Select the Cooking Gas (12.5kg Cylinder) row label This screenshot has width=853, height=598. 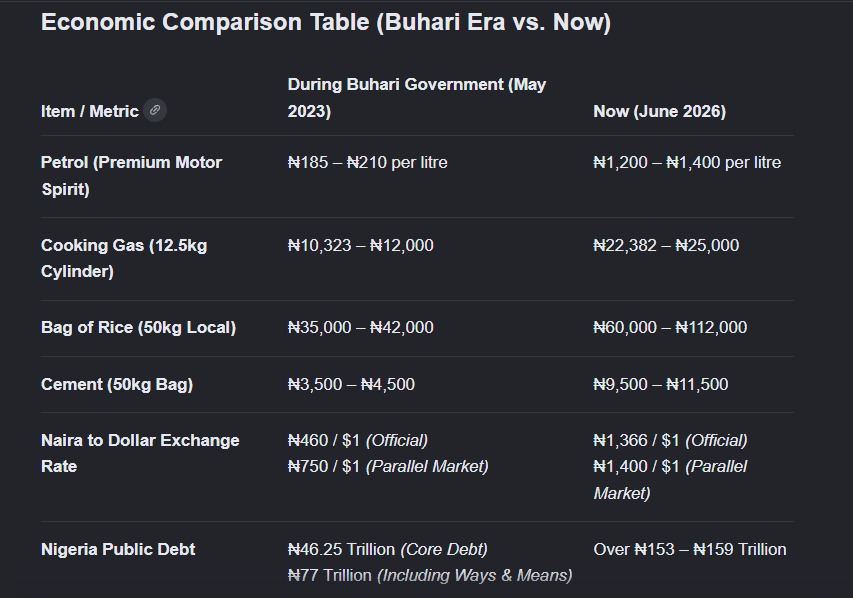click(x=124, y=258)
